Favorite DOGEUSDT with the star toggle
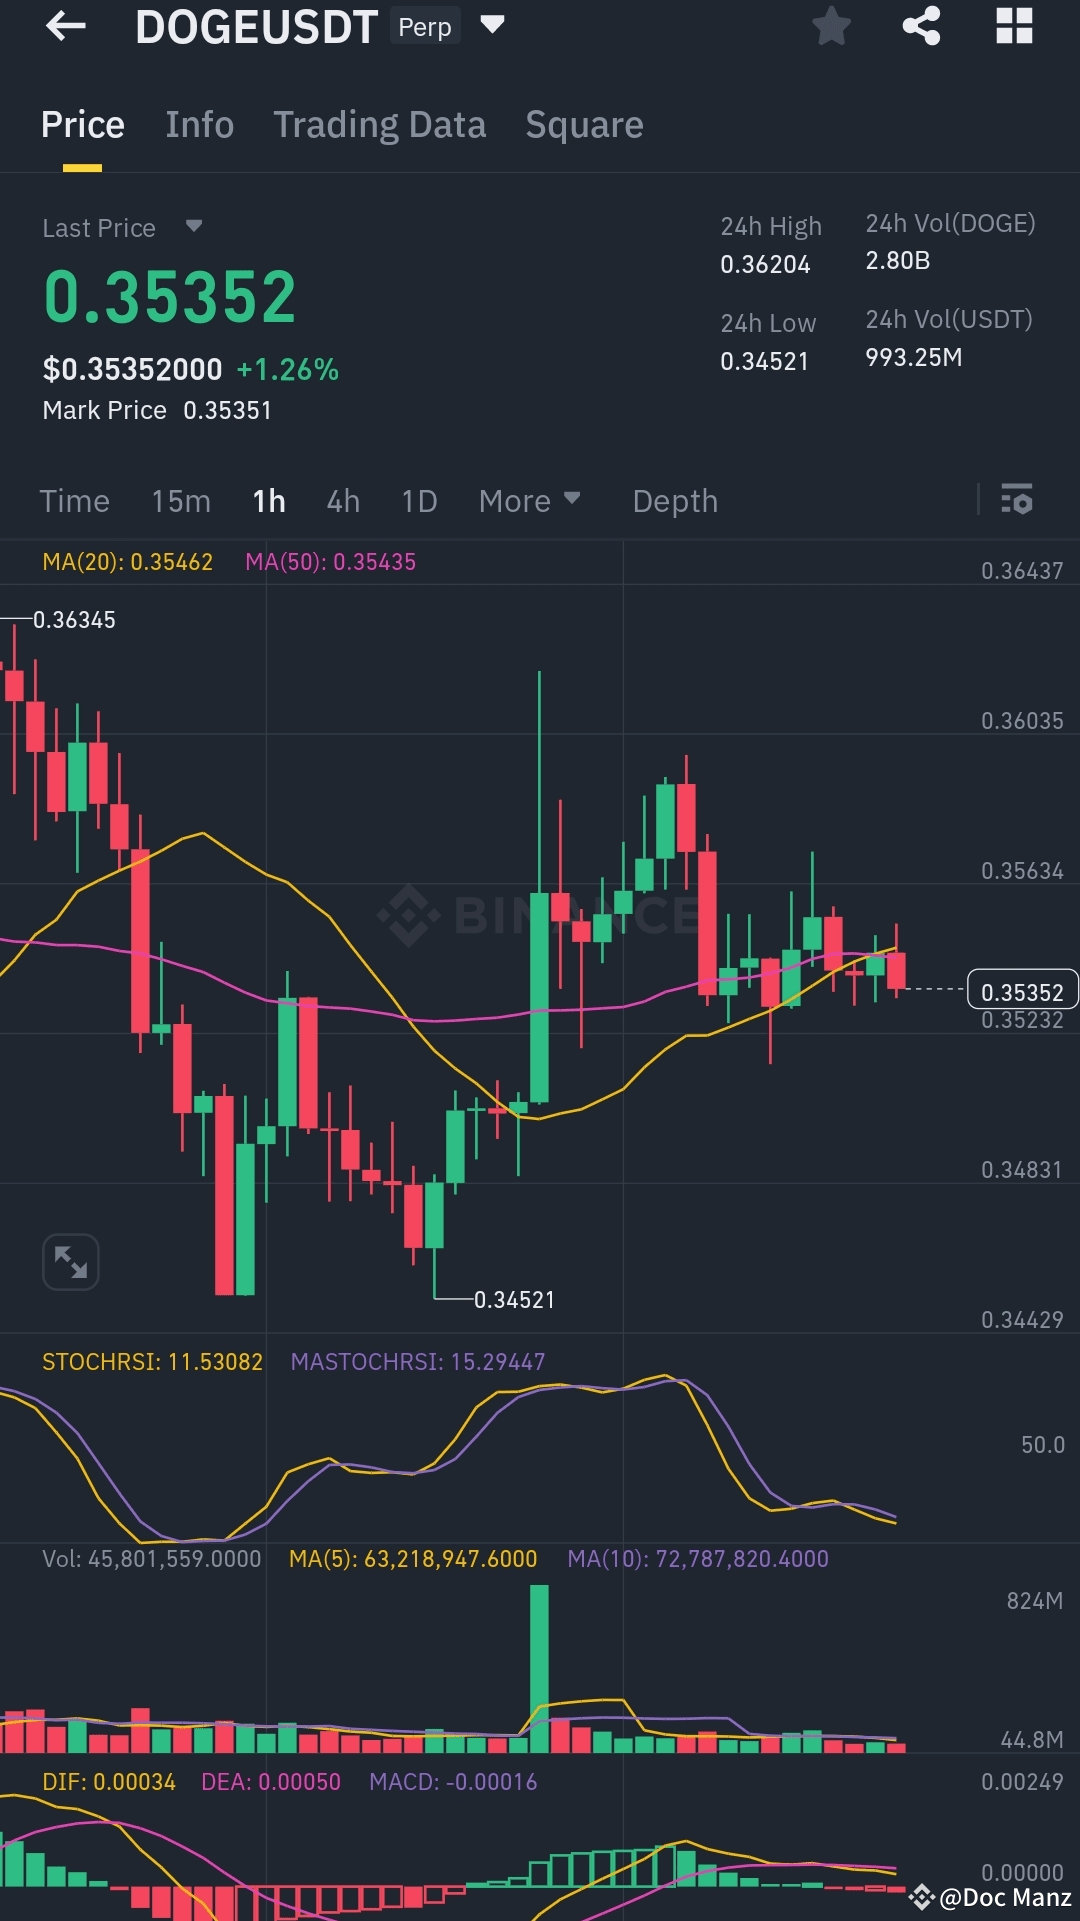1080x1921 pixels. [832, 27]
